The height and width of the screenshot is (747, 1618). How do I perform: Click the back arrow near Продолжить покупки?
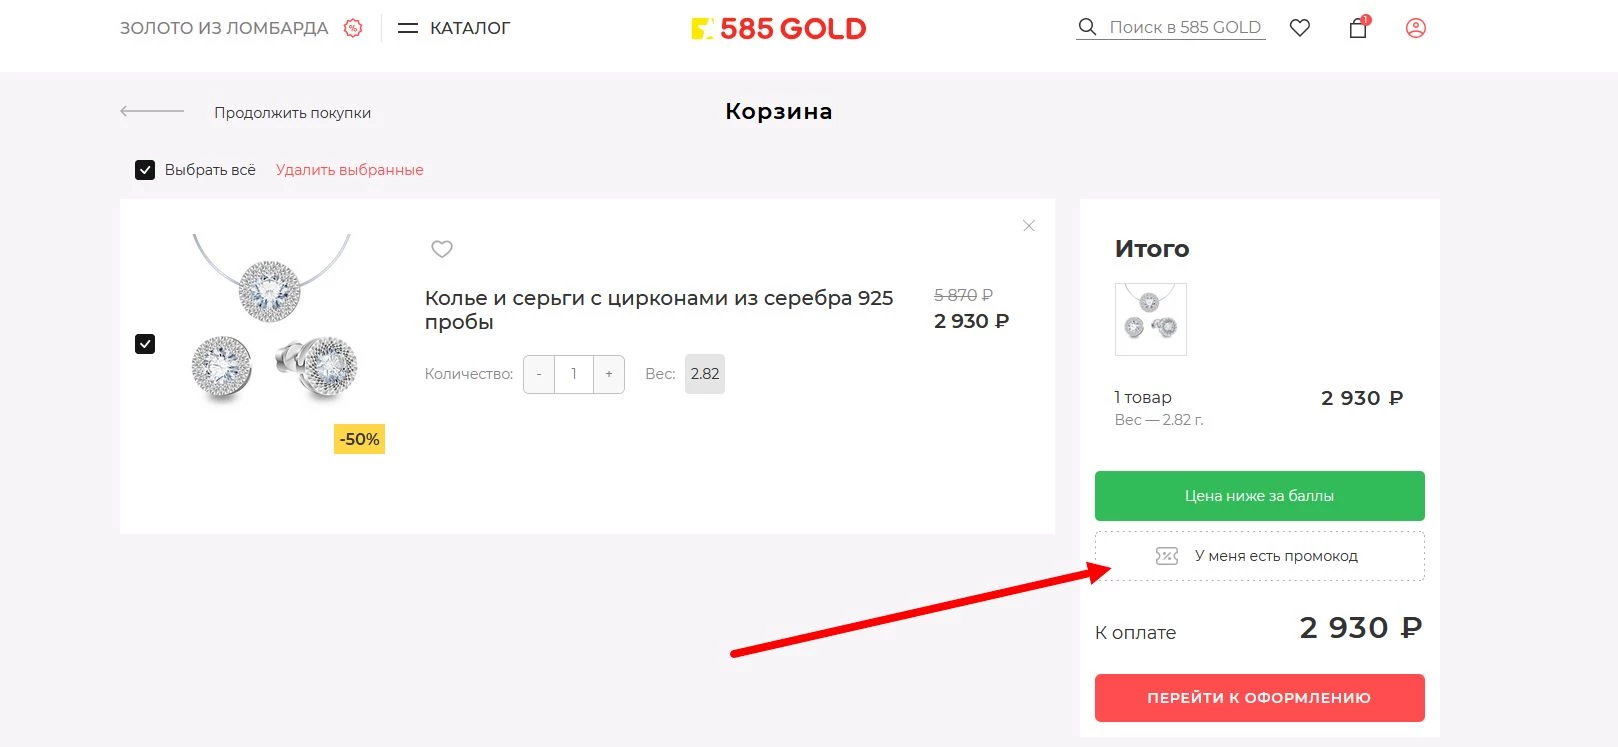[151, 111]
